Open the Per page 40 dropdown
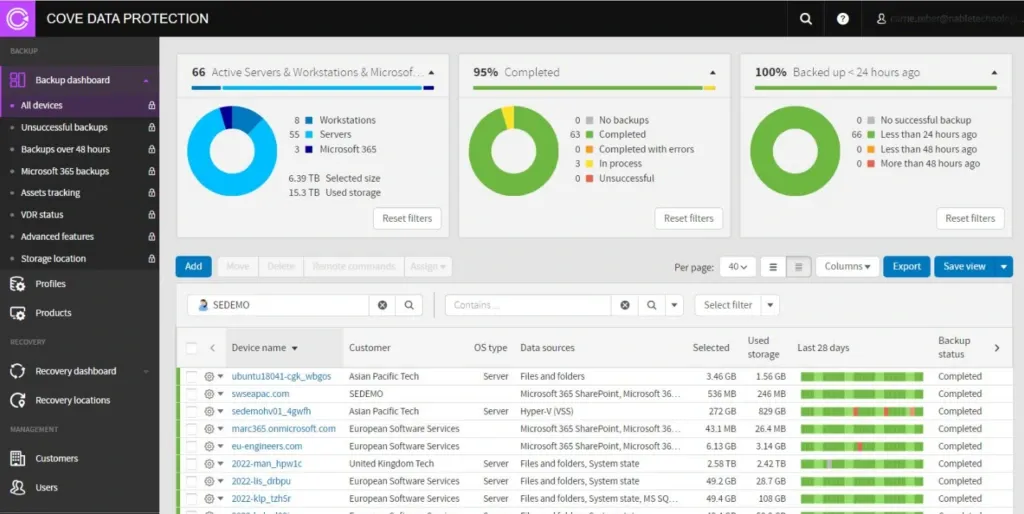The image size is (1024, 514). coord(738,266)
